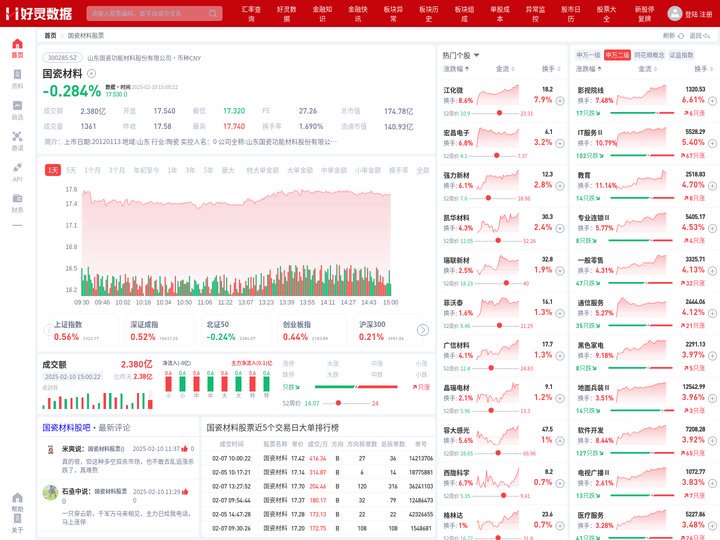Click the 刷新 refresh icon

681,35
